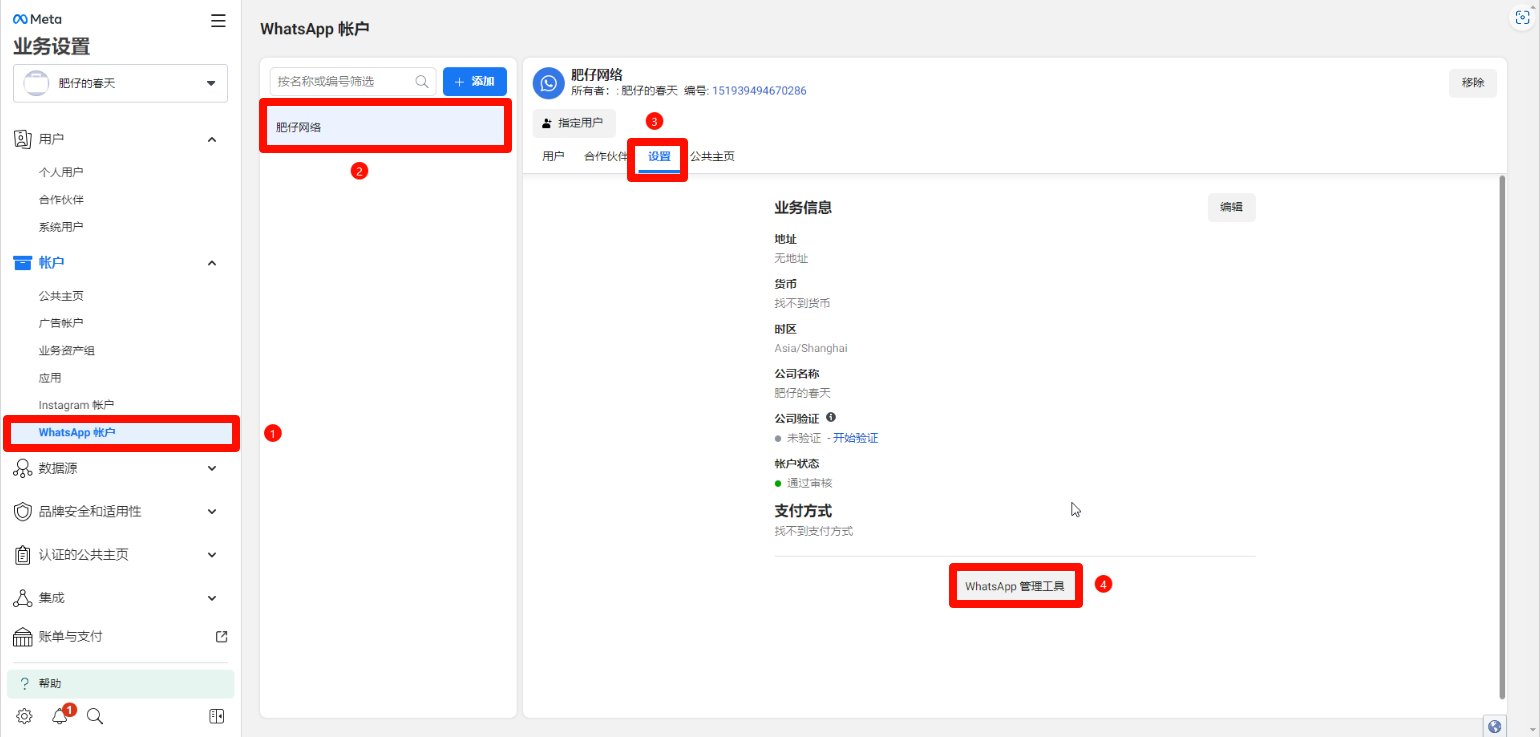Screen dimensions: 1540x737
Task: Open Instagram 帐户 in the sidebar
Action: click(76, 405)
